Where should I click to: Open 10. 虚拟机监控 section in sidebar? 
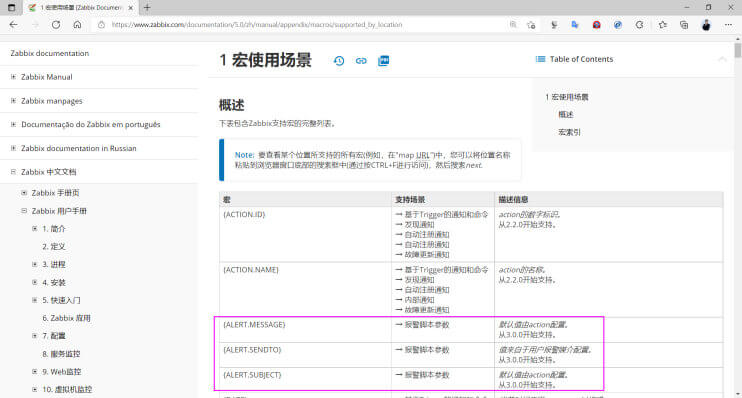click(x=67, y=389)
